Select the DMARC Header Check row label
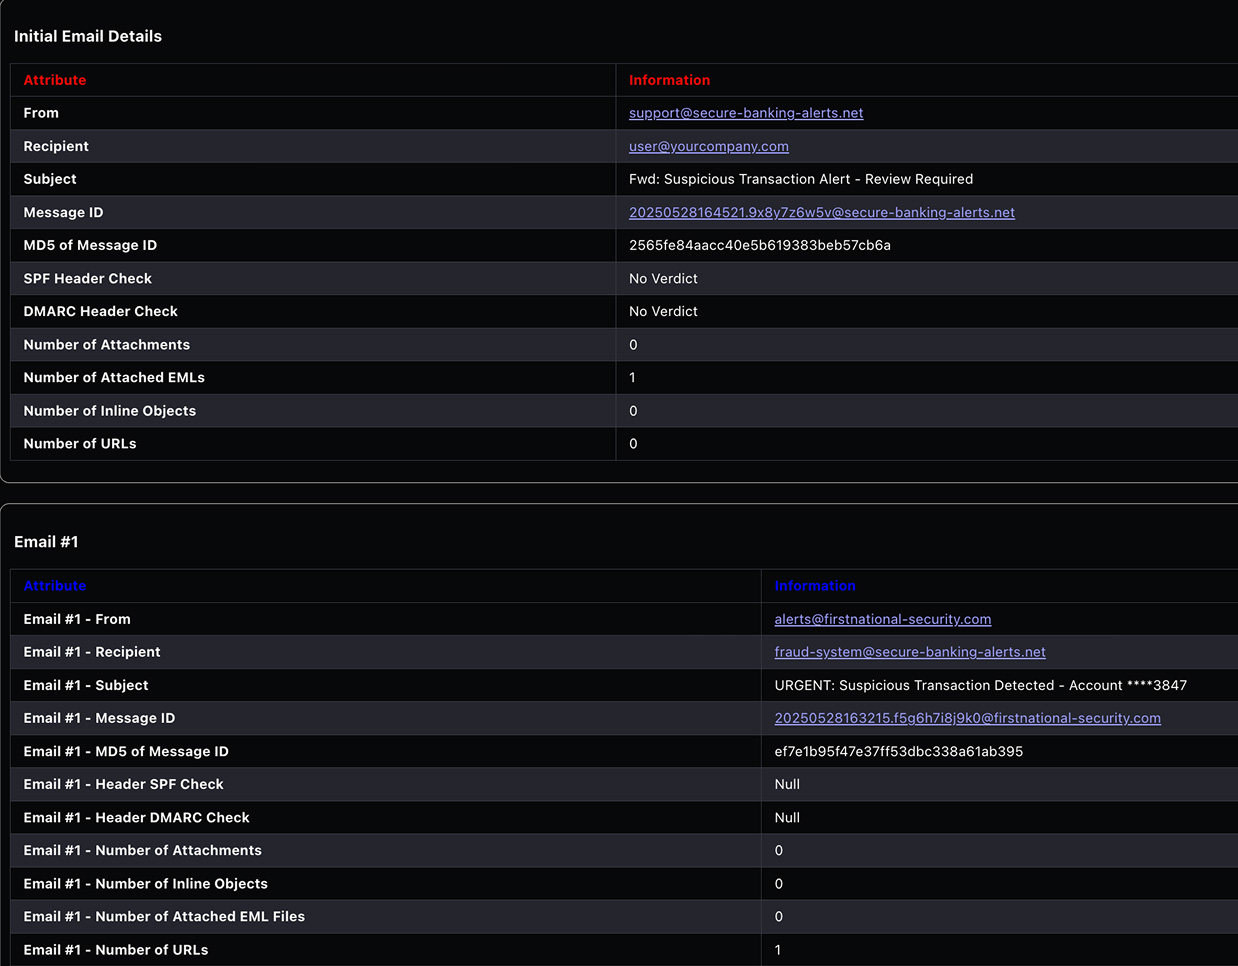 tap(100, 311)
